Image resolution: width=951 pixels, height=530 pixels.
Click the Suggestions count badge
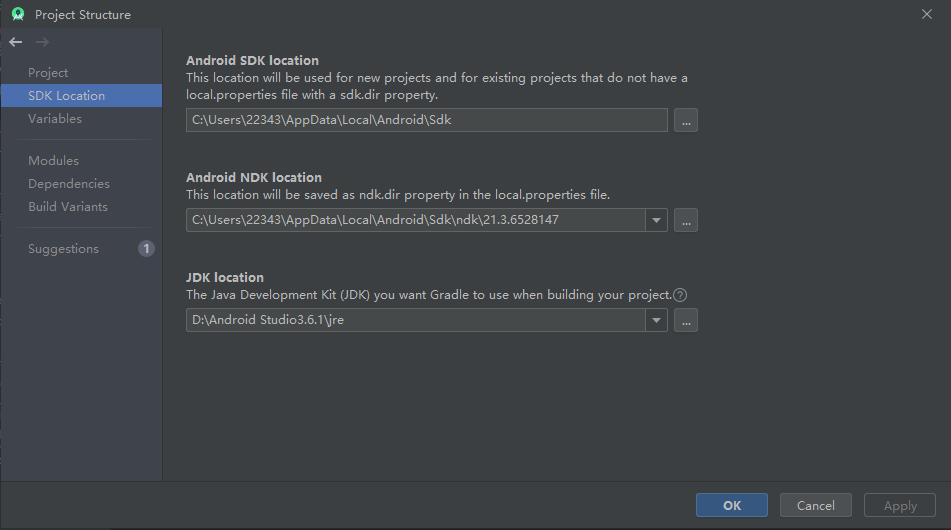tap(146, 249)
